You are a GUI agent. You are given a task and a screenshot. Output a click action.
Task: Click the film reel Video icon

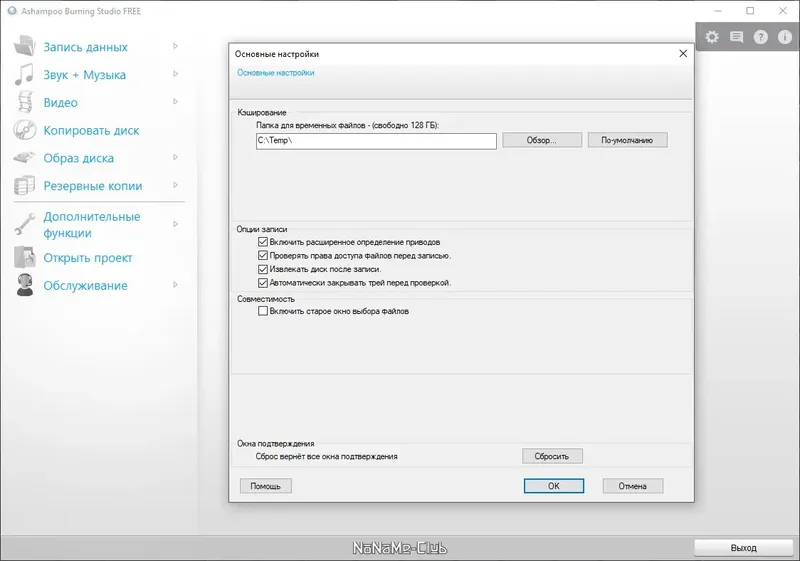pos(25,102)
